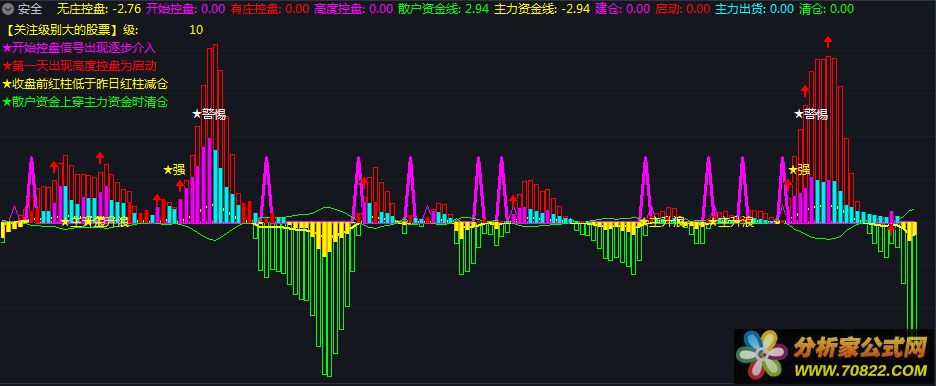
Task: Click the level value 10
Action: (196, 30)
